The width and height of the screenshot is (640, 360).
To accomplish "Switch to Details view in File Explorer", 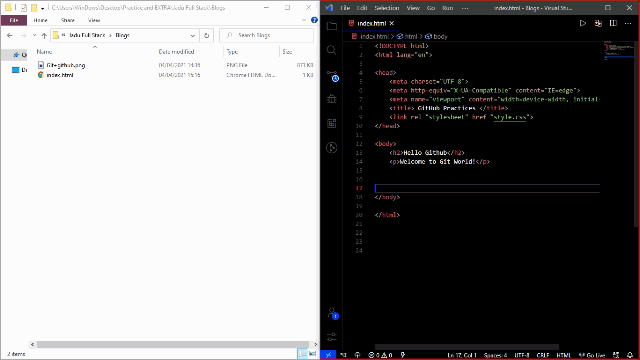I will click(302, 354).
